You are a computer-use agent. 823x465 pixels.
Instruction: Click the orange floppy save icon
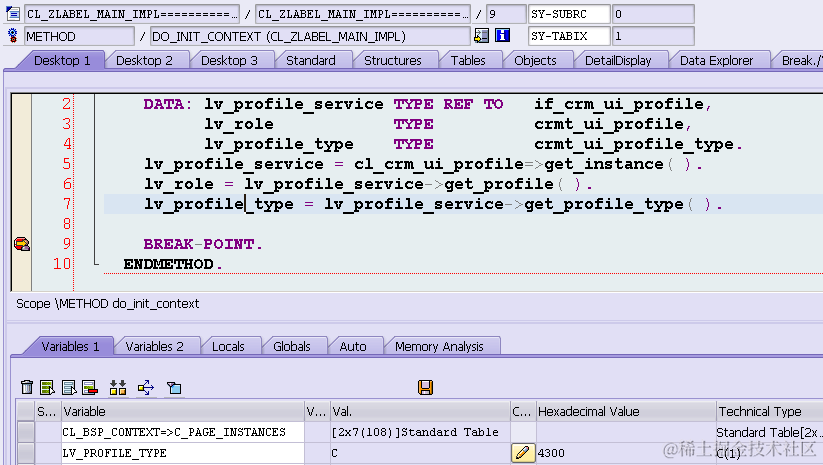425,387
